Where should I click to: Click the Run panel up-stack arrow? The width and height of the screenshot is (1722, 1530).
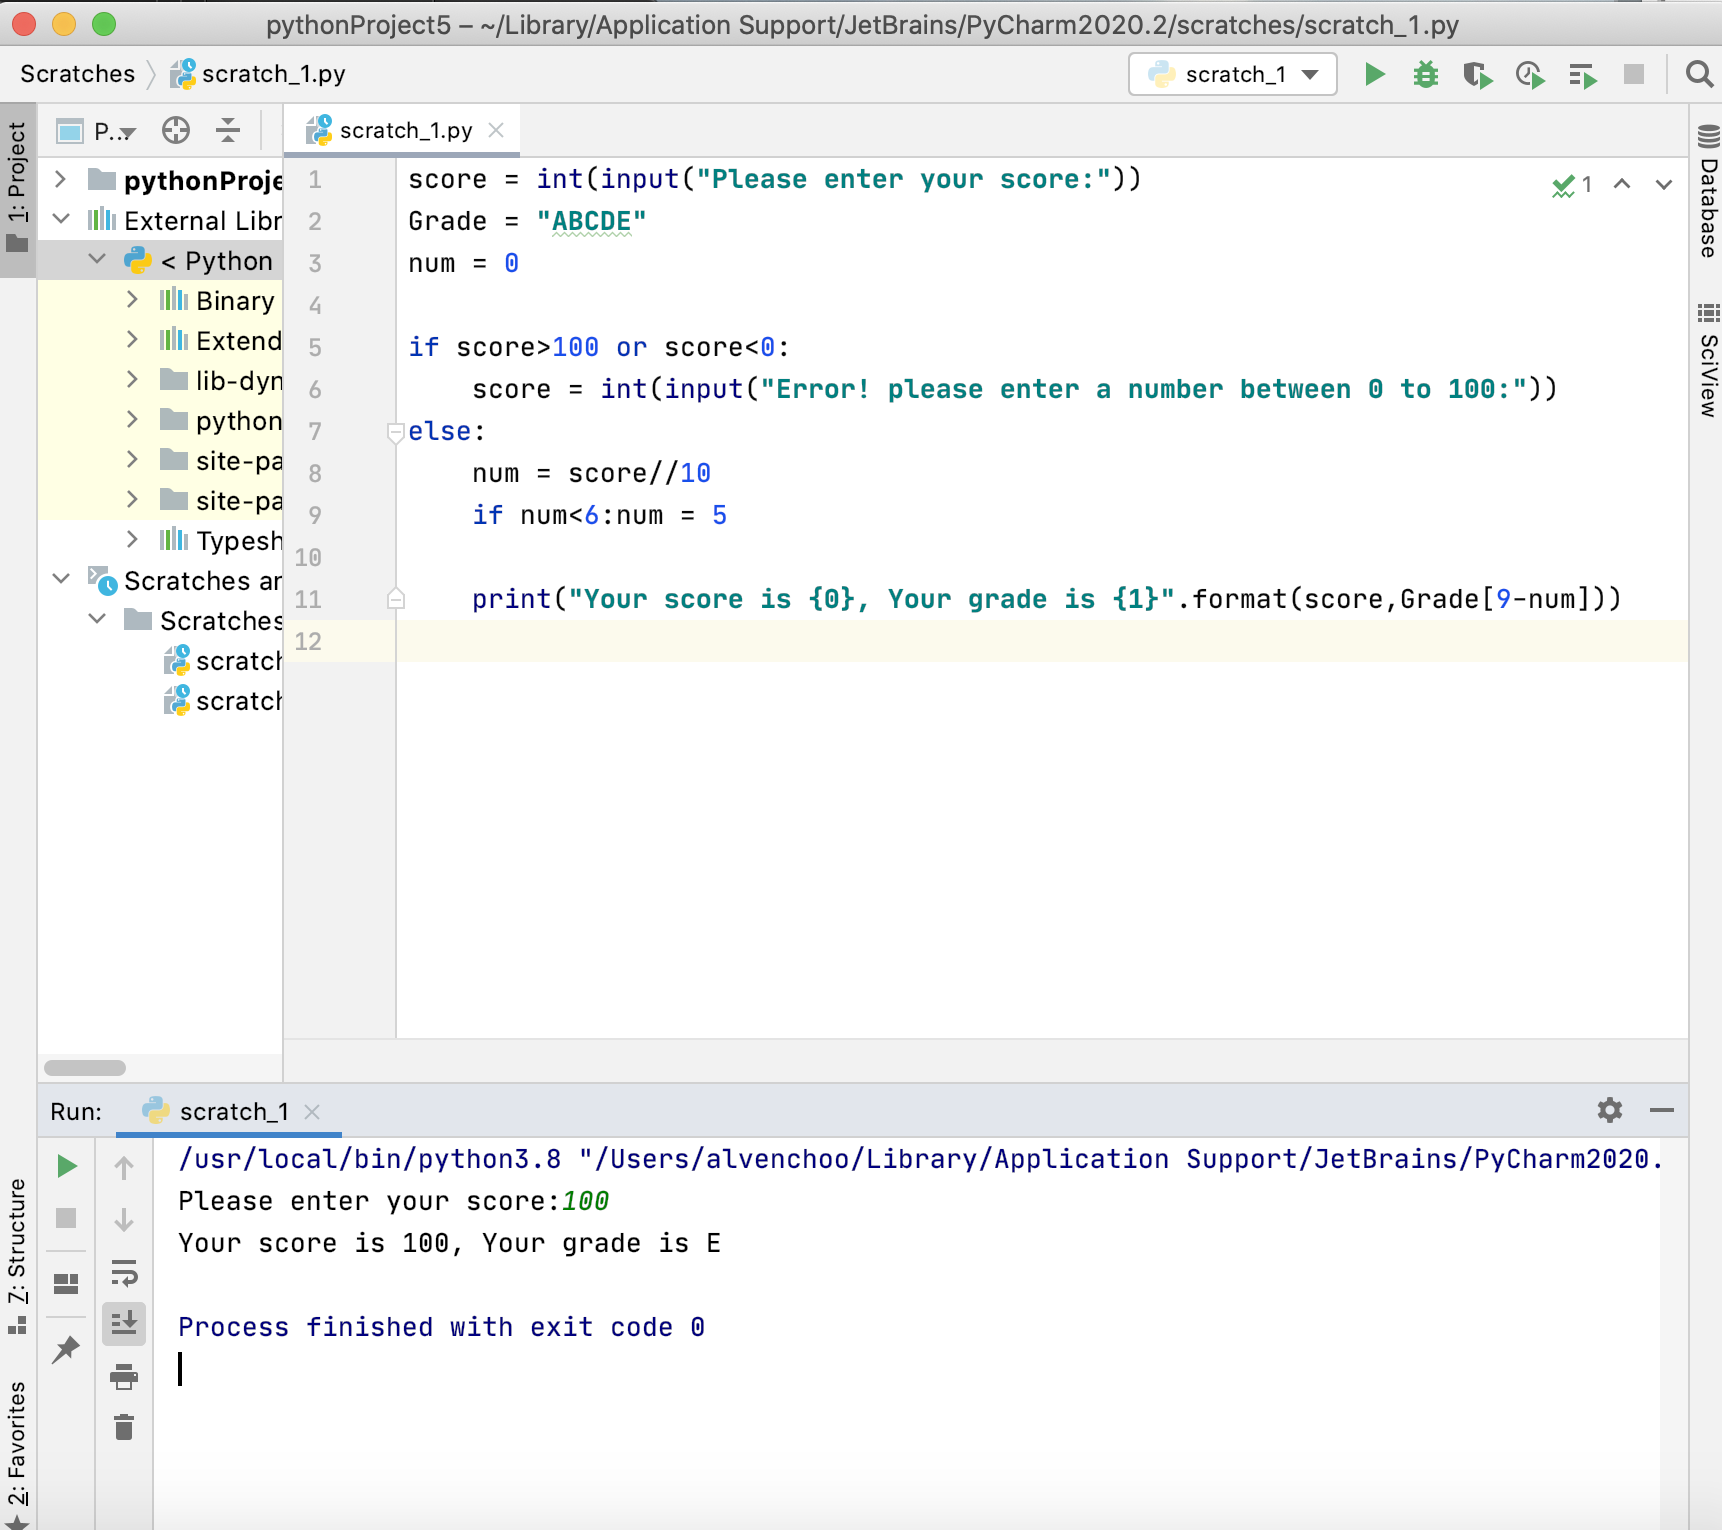coord(124,1167)
